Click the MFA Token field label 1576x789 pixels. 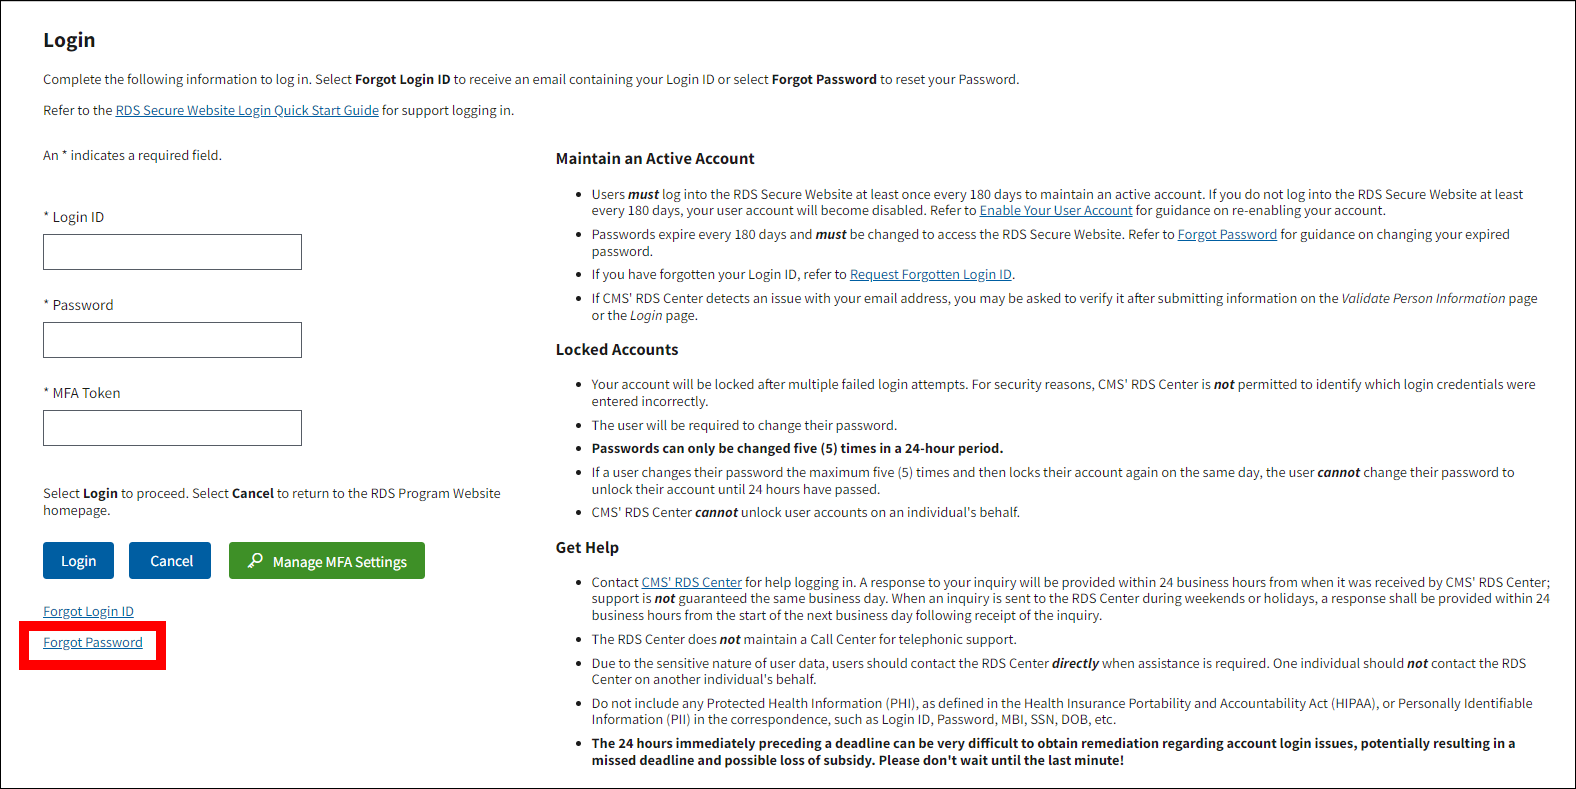click(x=86, y=394)
